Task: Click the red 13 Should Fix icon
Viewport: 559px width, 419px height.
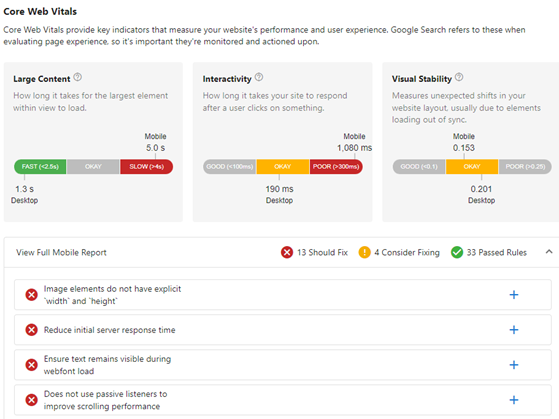Action: [x=287, y=252]
